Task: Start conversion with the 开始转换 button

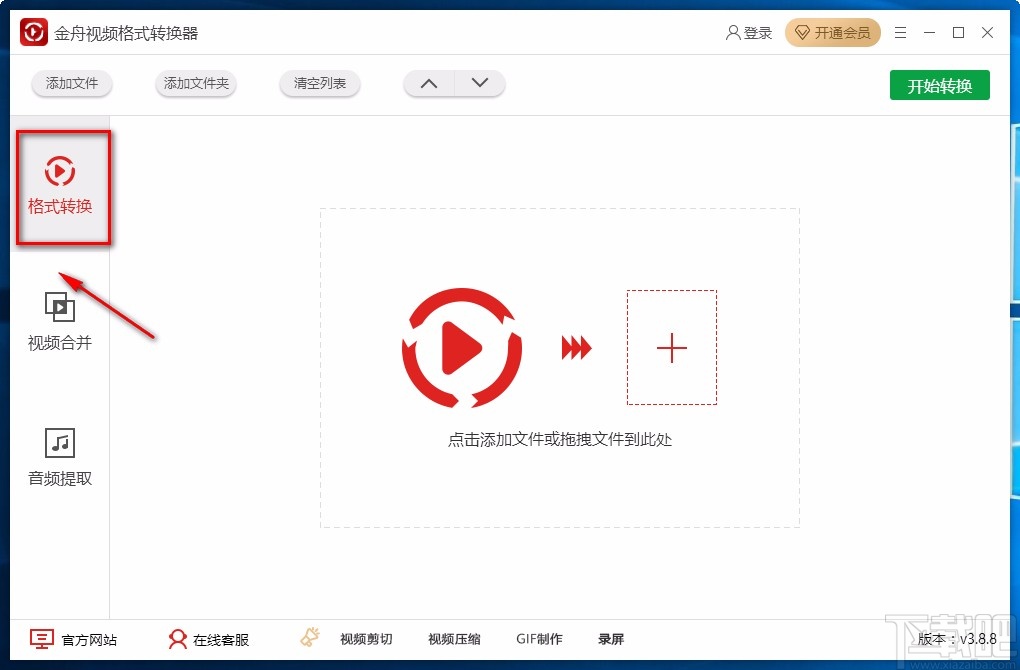Action: (x=938, y=85)
